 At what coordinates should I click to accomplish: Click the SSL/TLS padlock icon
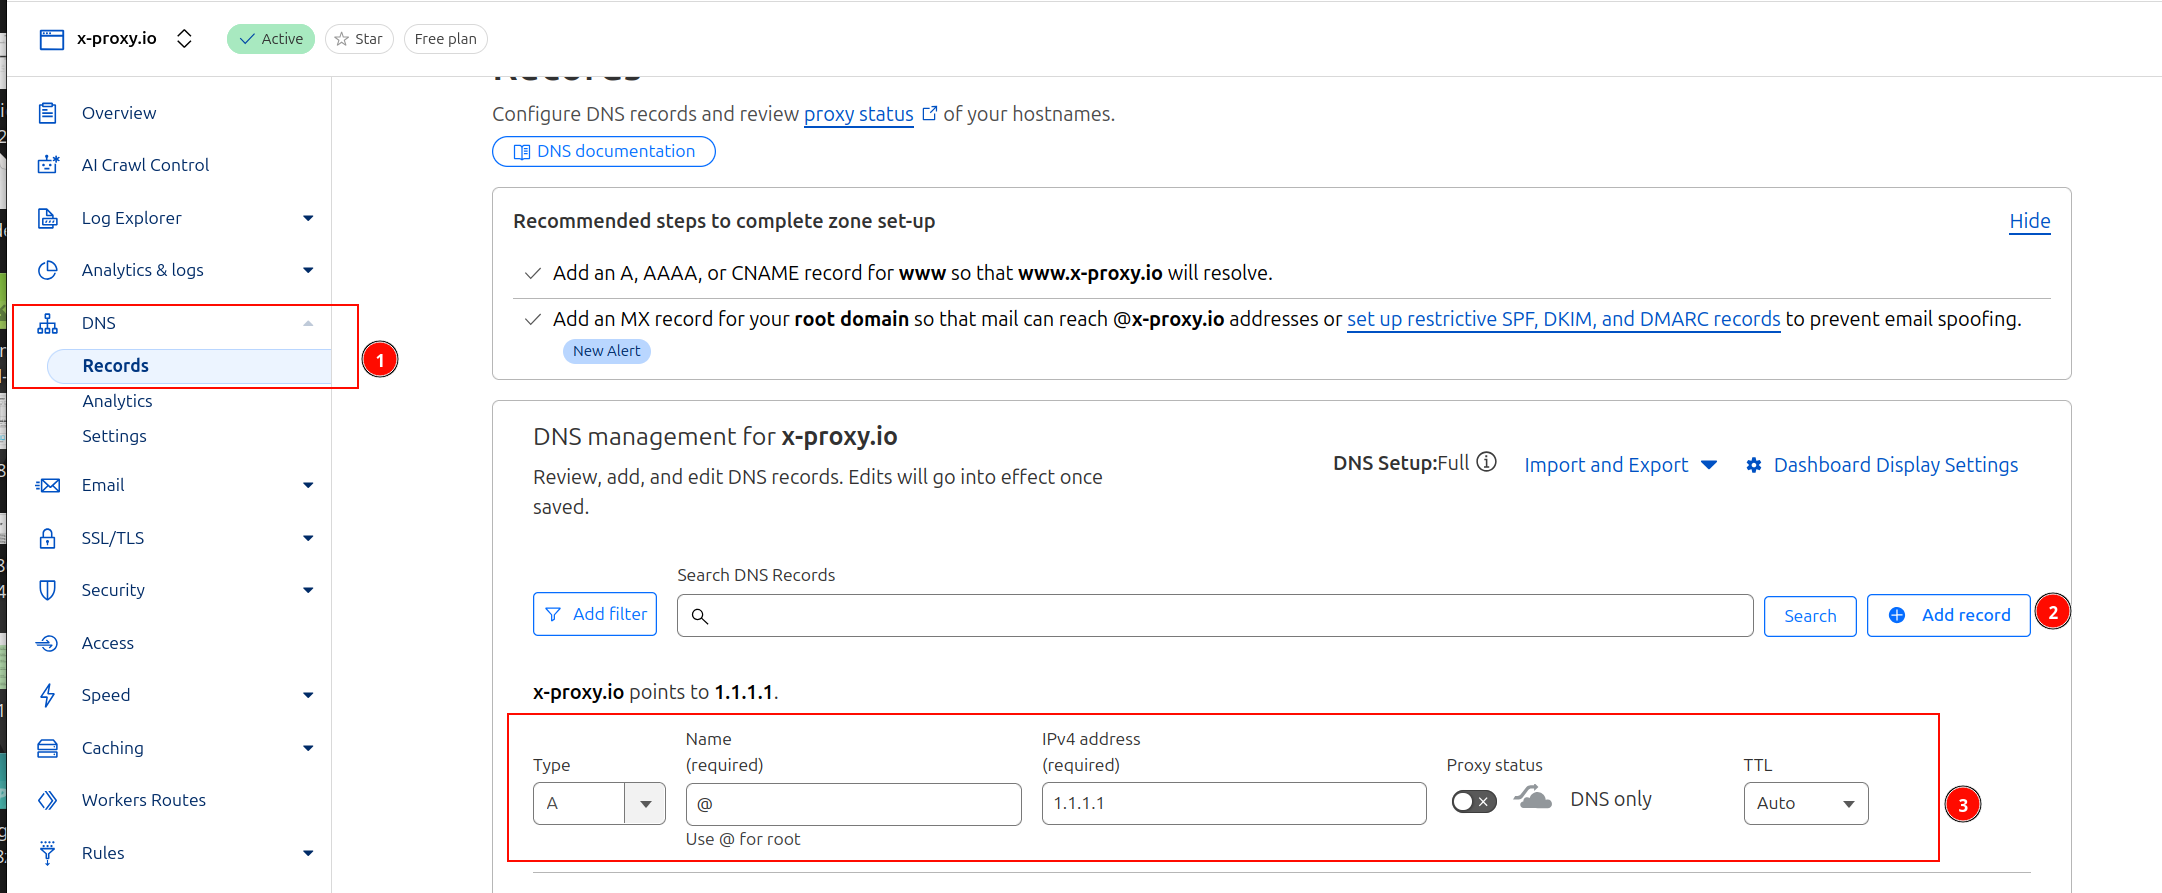(47, 538)
